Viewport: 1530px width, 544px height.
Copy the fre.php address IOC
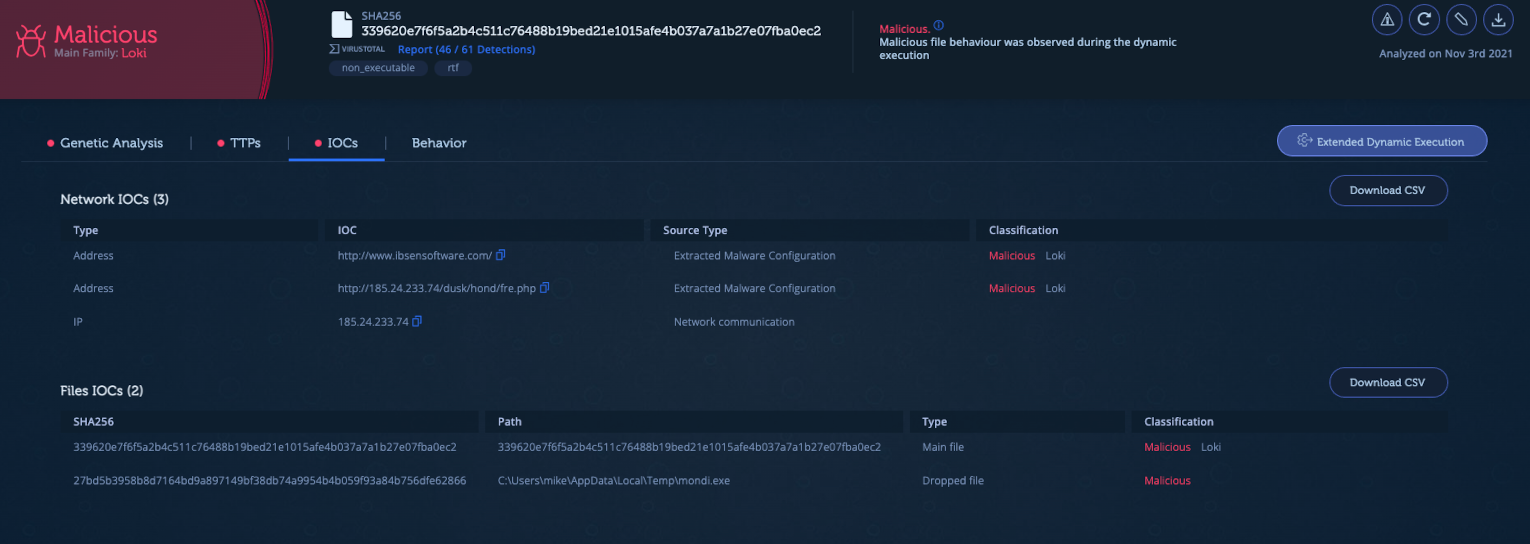point(545,288)
